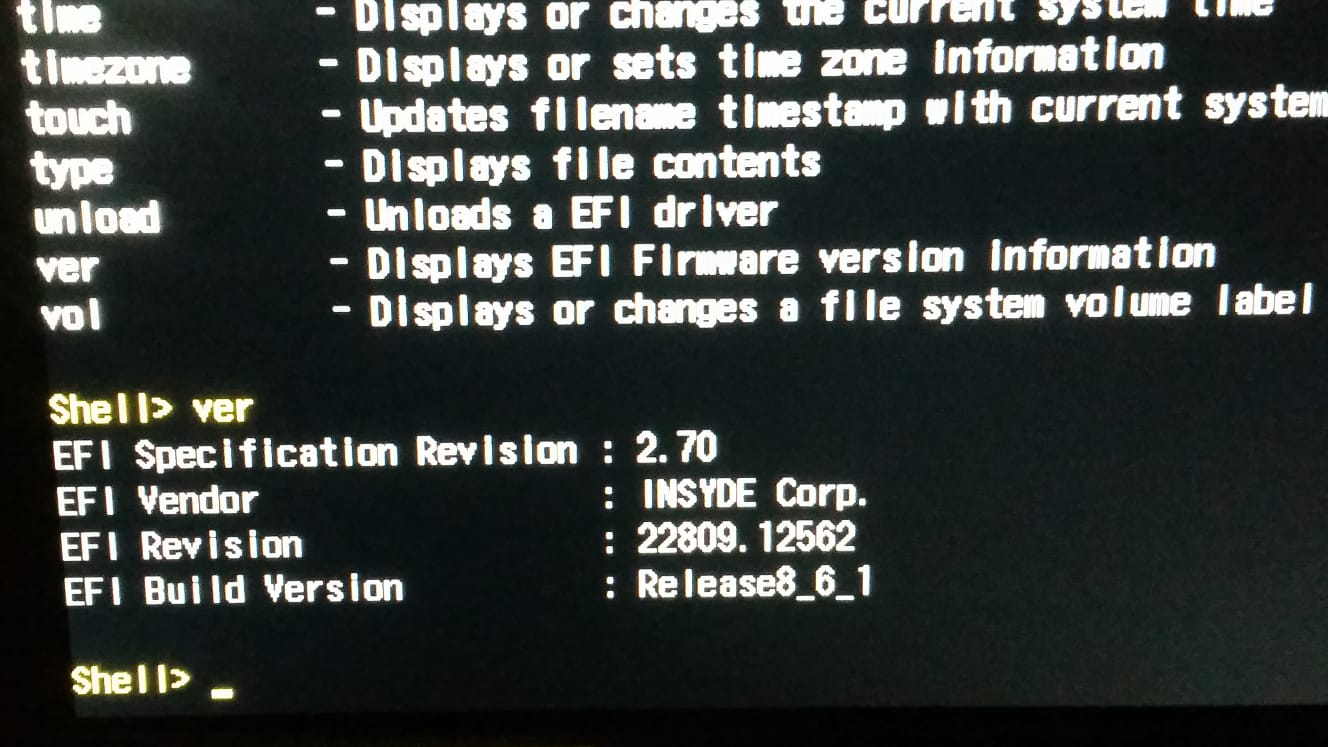Click the 'type' command entry
Image resolution: width=1328 pixels, height=747 pixels.
click(x=71, y=168)
